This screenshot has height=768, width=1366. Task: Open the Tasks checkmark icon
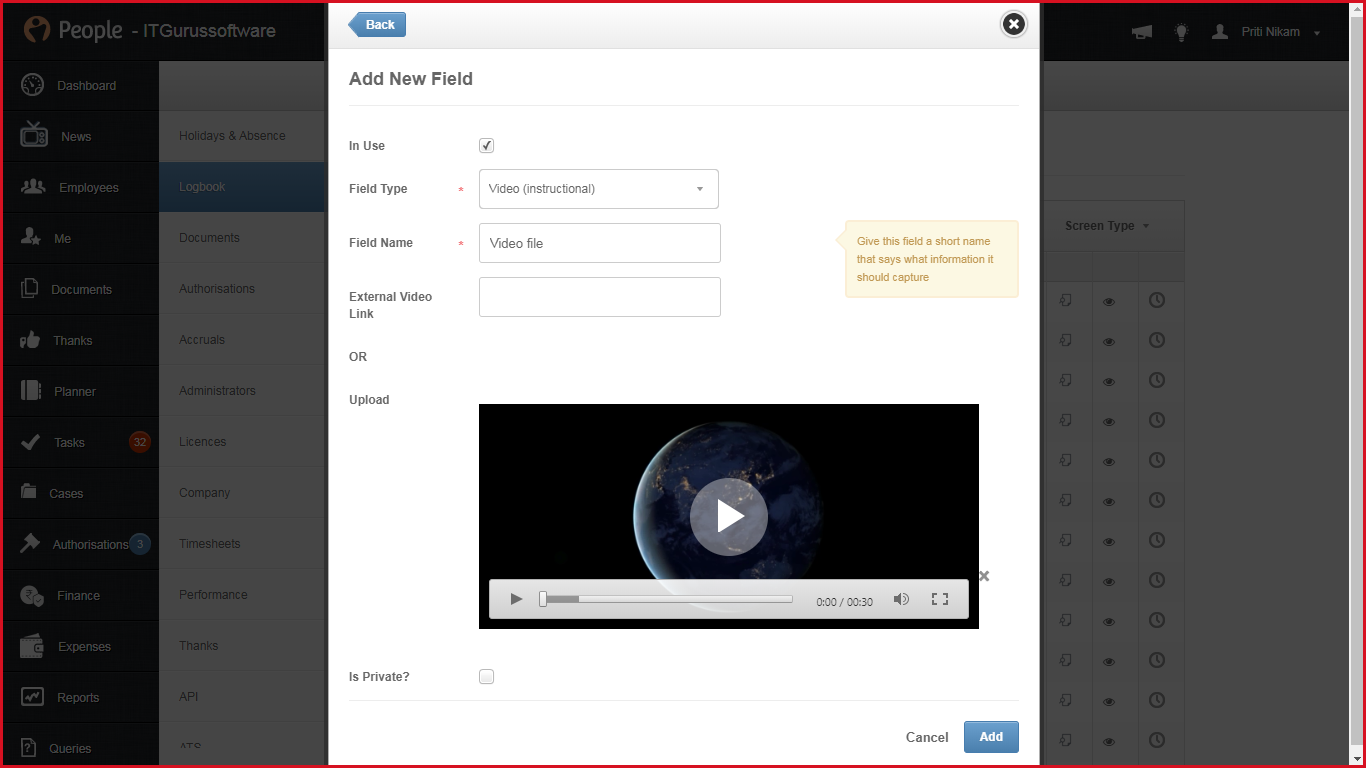31,442
